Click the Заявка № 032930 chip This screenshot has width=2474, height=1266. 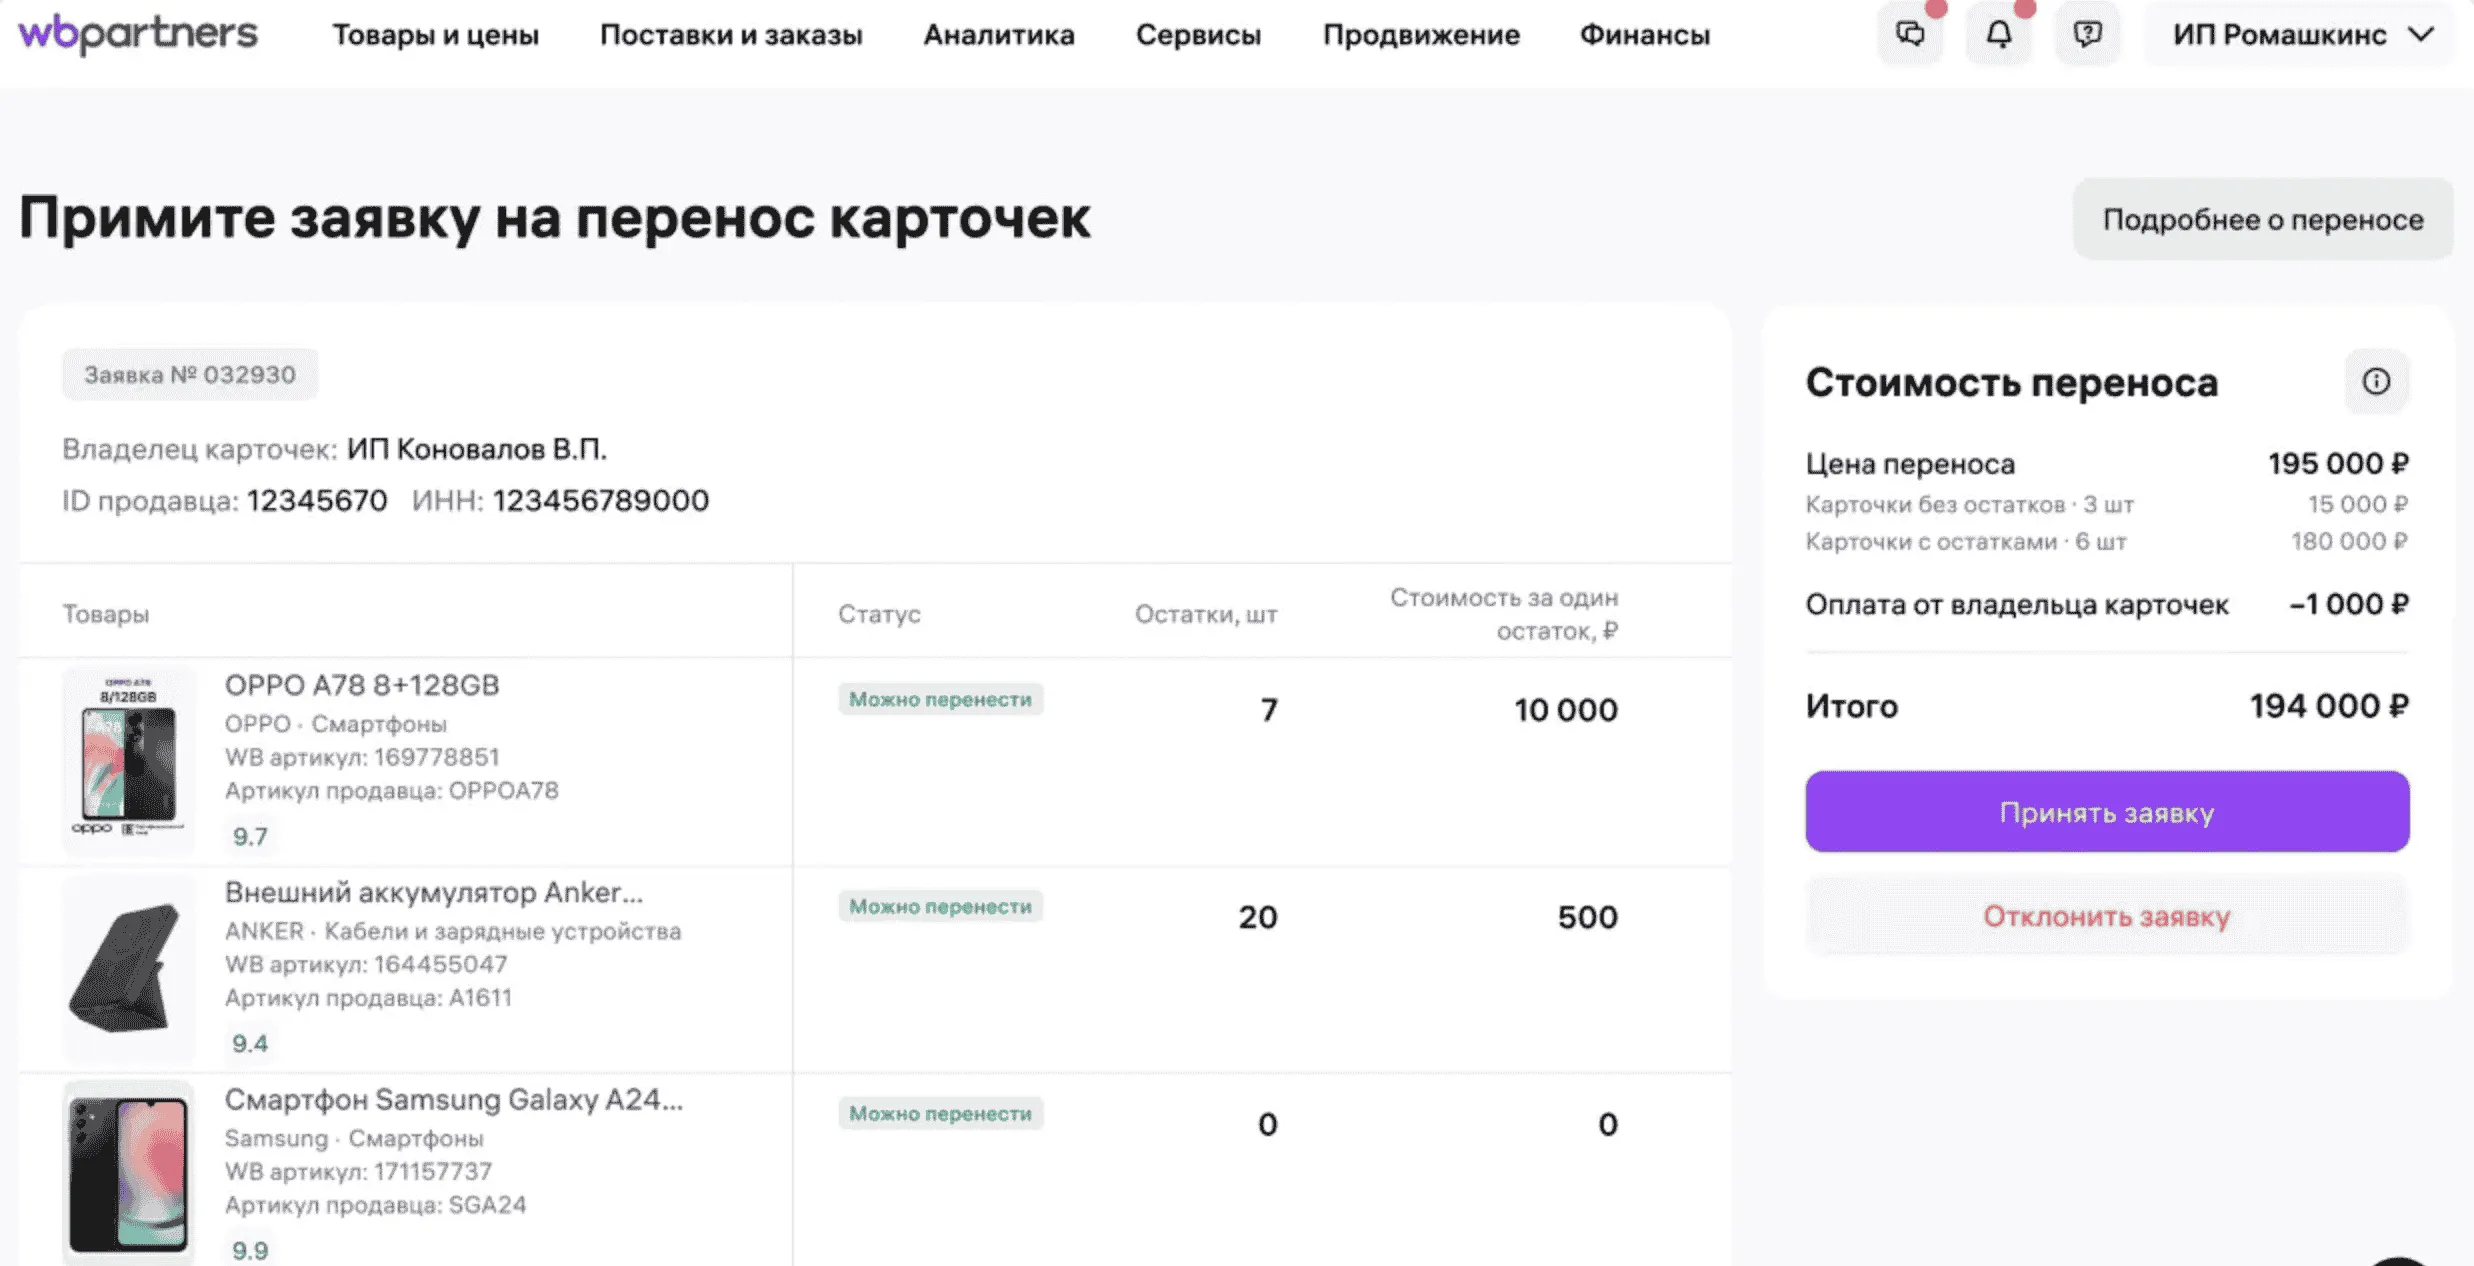tap(189, 374)
